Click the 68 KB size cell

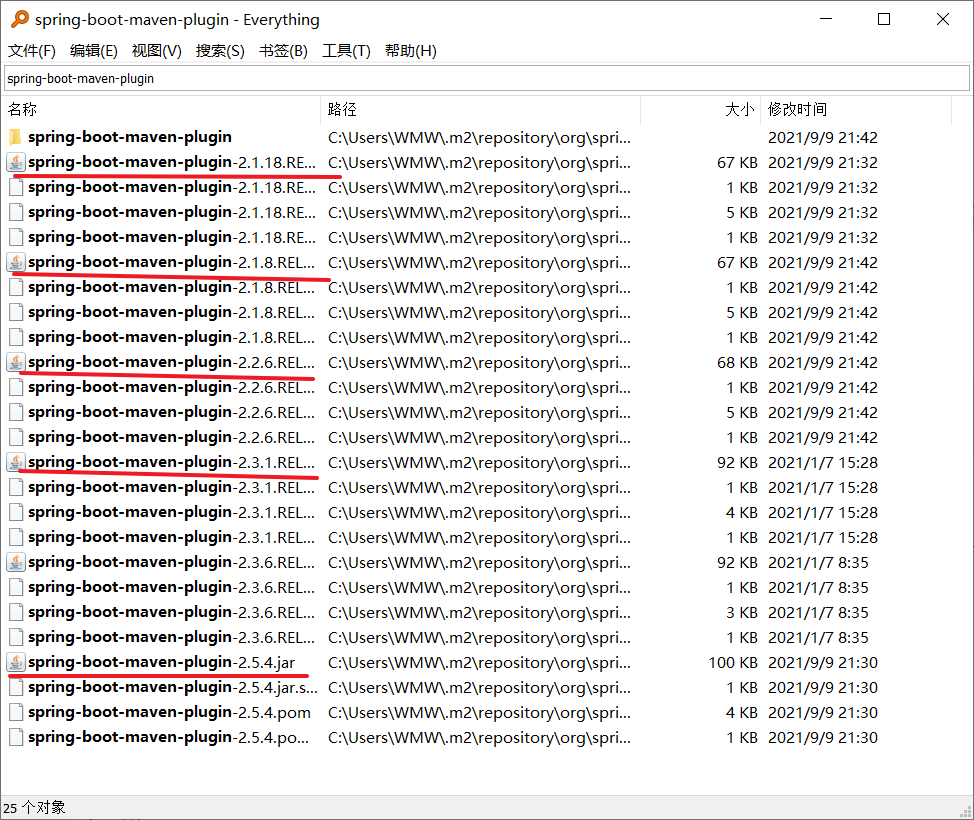click(x=737, y=363)
